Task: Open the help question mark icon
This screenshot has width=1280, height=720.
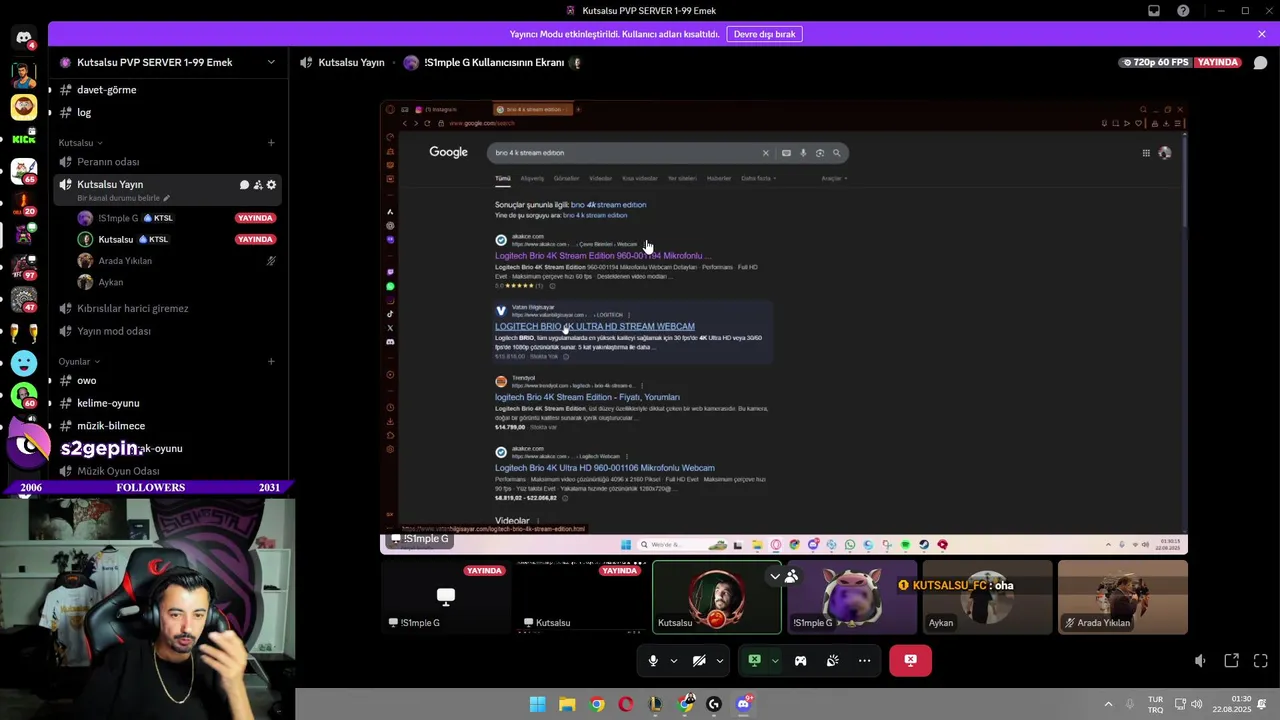Action: (1183, 11)
